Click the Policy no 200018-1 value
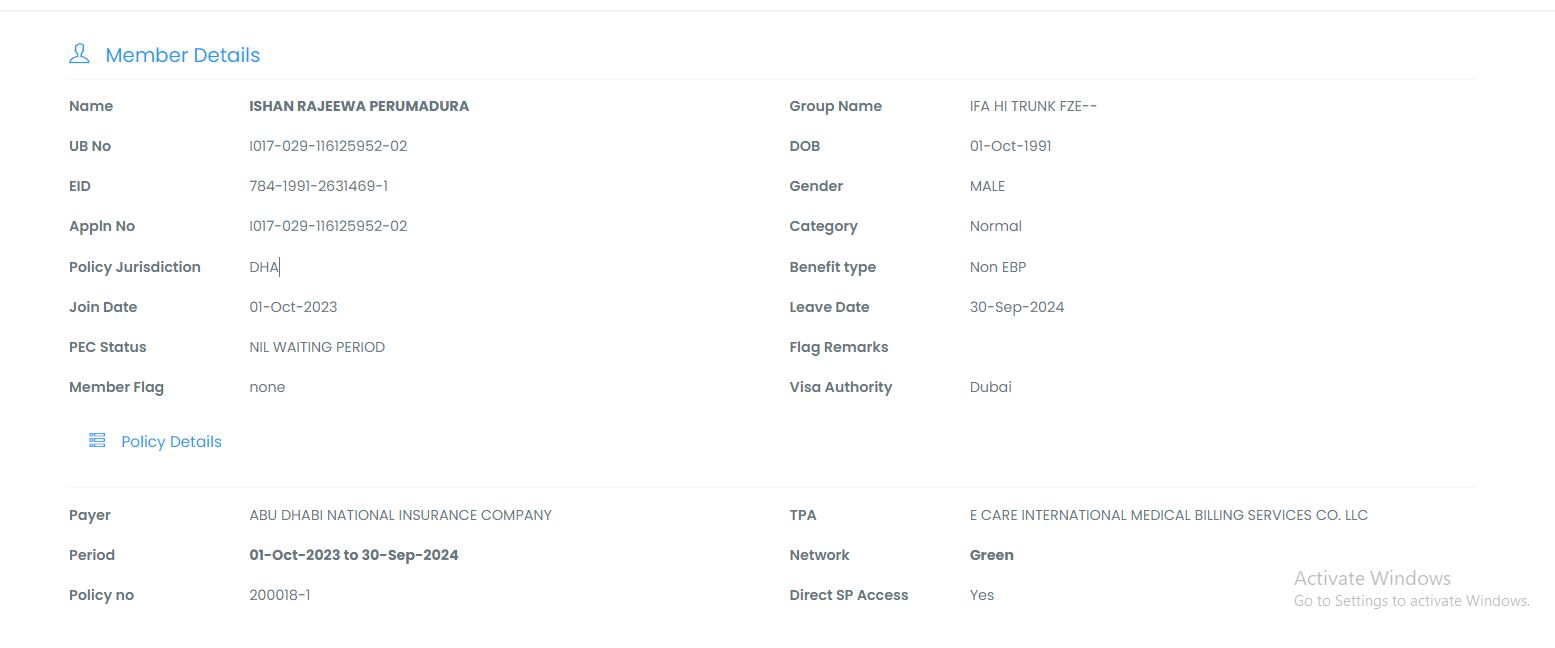This screenshot has height=648, width=1555. pyautogui.click(x=280, y=595)
